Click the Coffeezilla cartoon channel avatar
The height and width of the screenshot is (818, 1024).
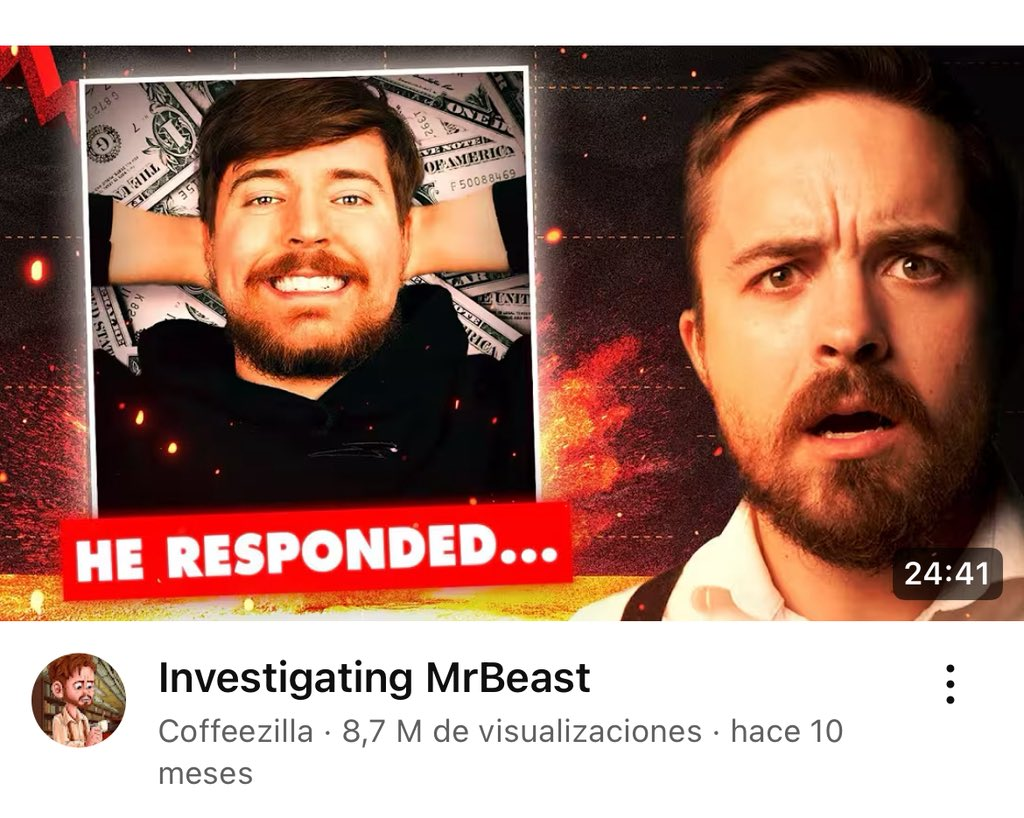pyautogui.click(x=78, y=699)
